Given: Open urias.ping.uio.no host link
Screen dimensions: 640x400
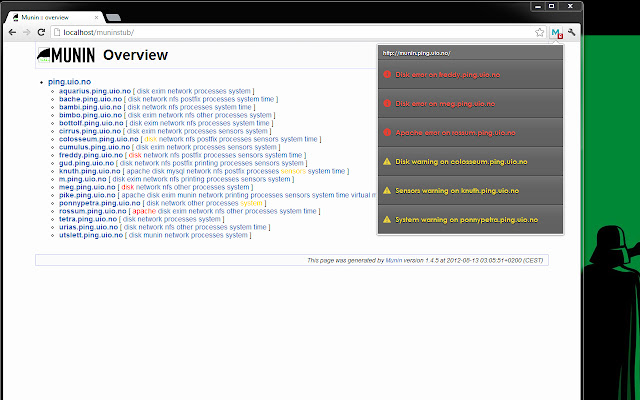Looking at the screenshot, I should [x=88, y=227].
